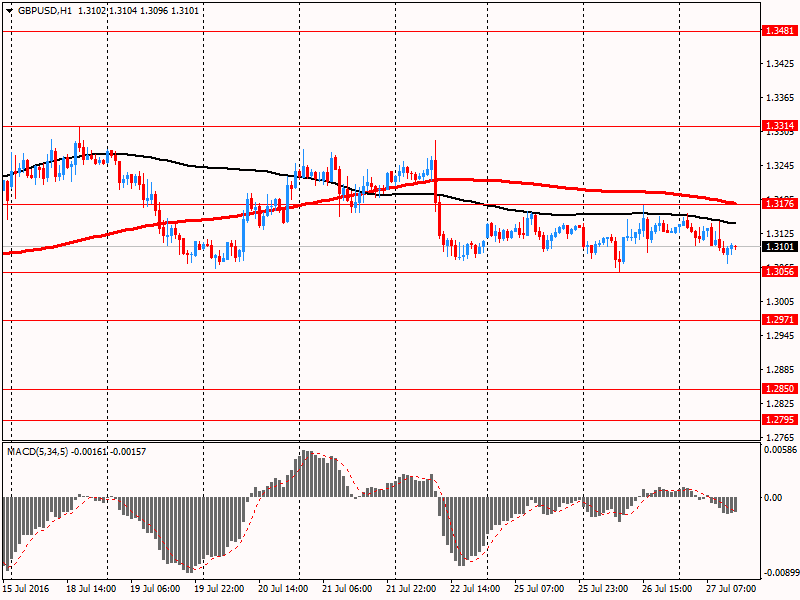Select the 1.3176 red price level label
Viewport: 800px width, 600px height.
[780, 204]
